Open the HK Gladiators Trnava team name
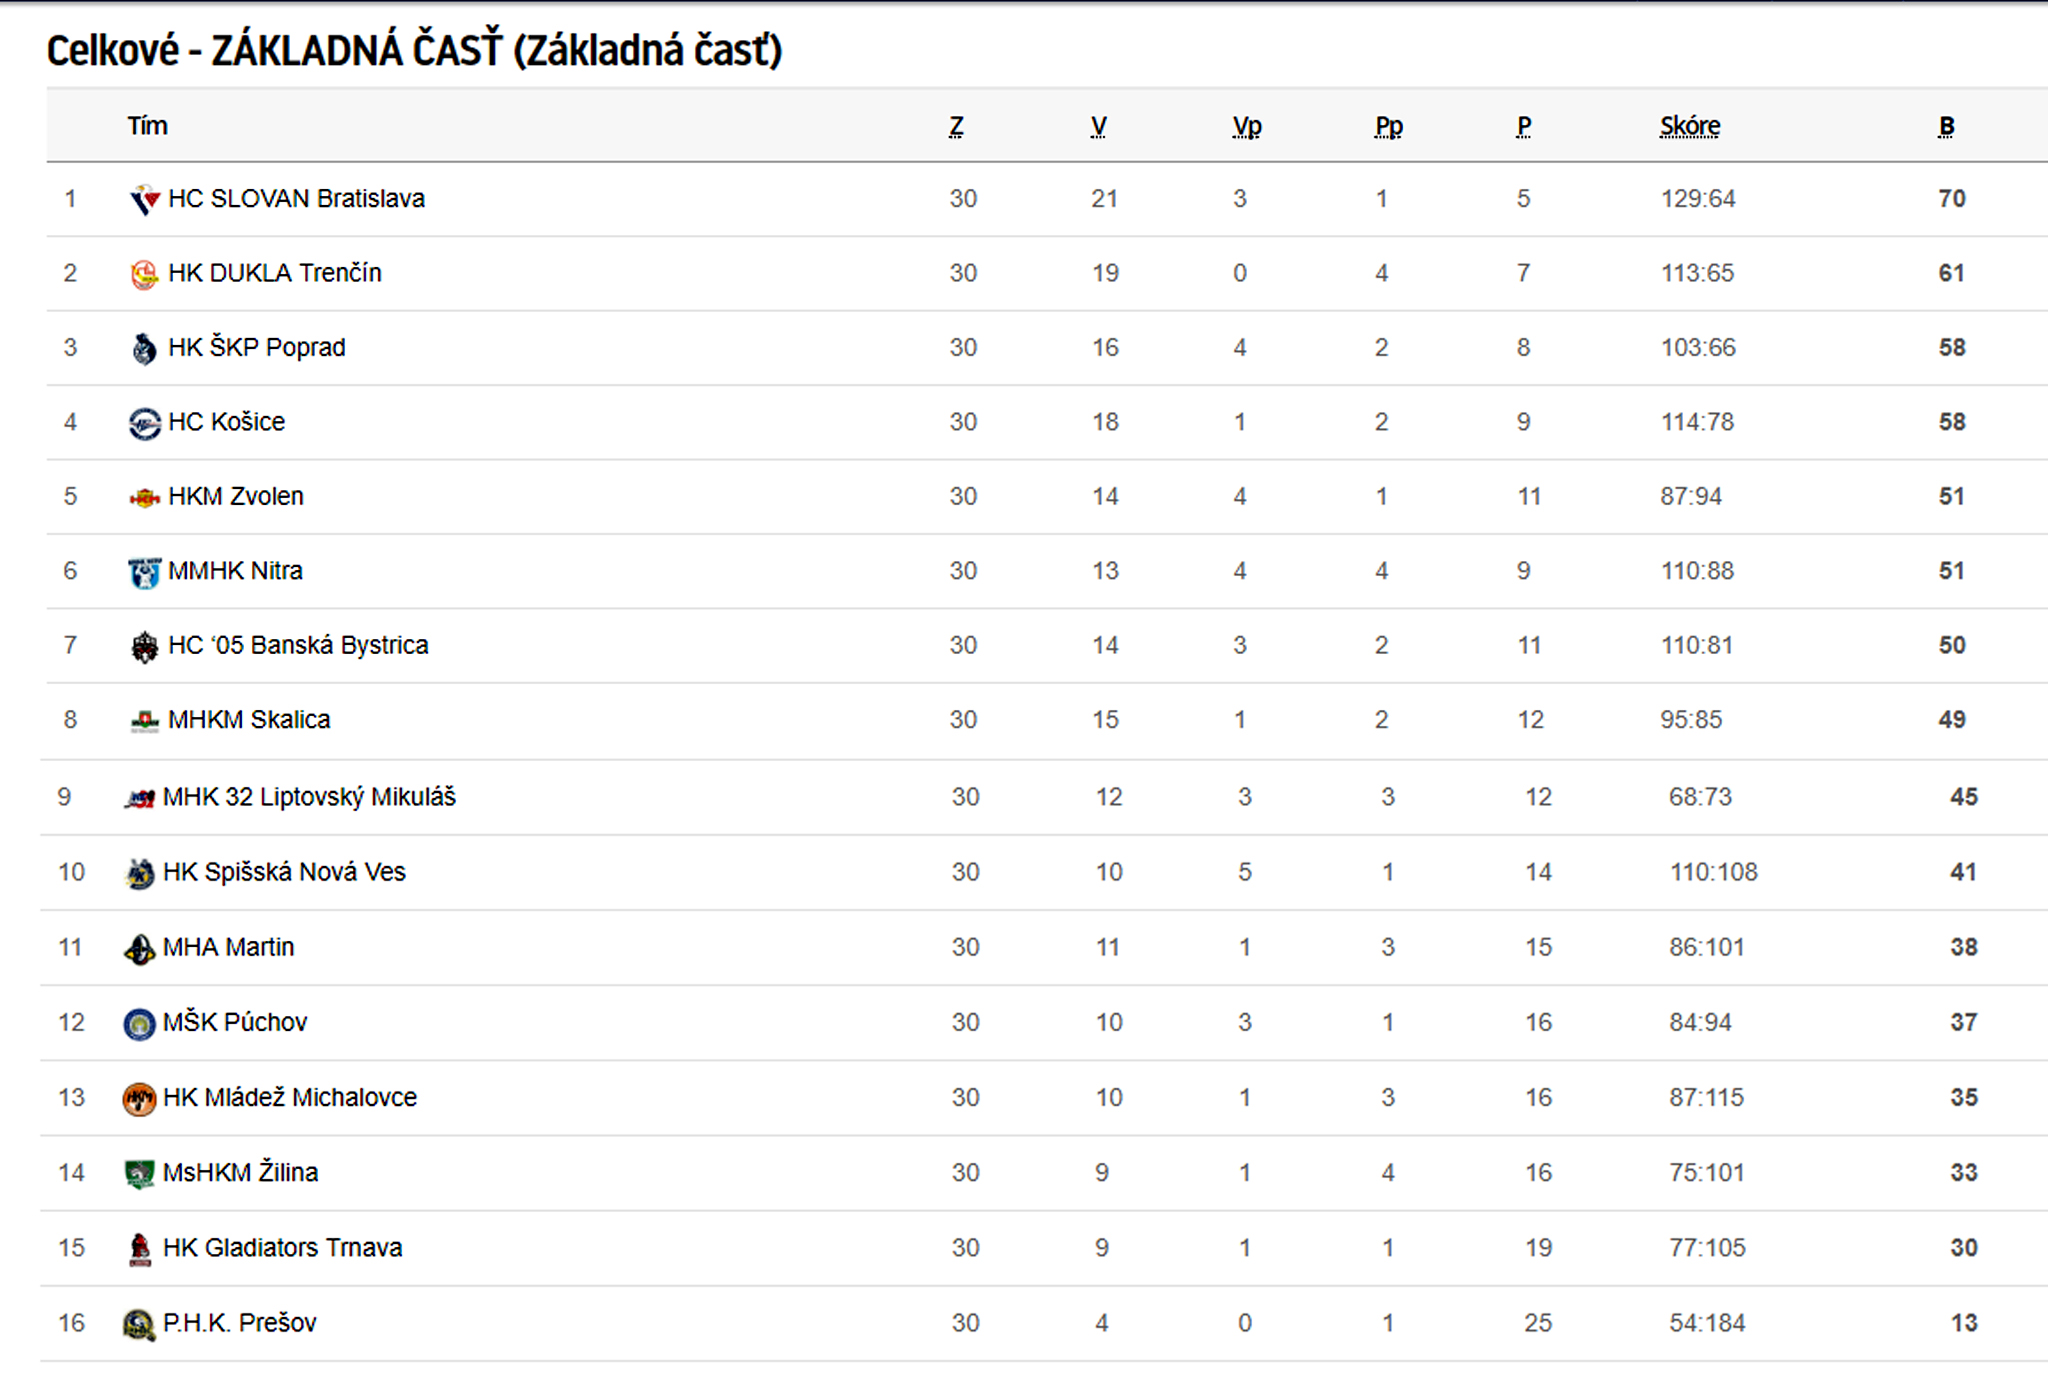This screenshot has width=2048, height=1386. coord(283,1248)
